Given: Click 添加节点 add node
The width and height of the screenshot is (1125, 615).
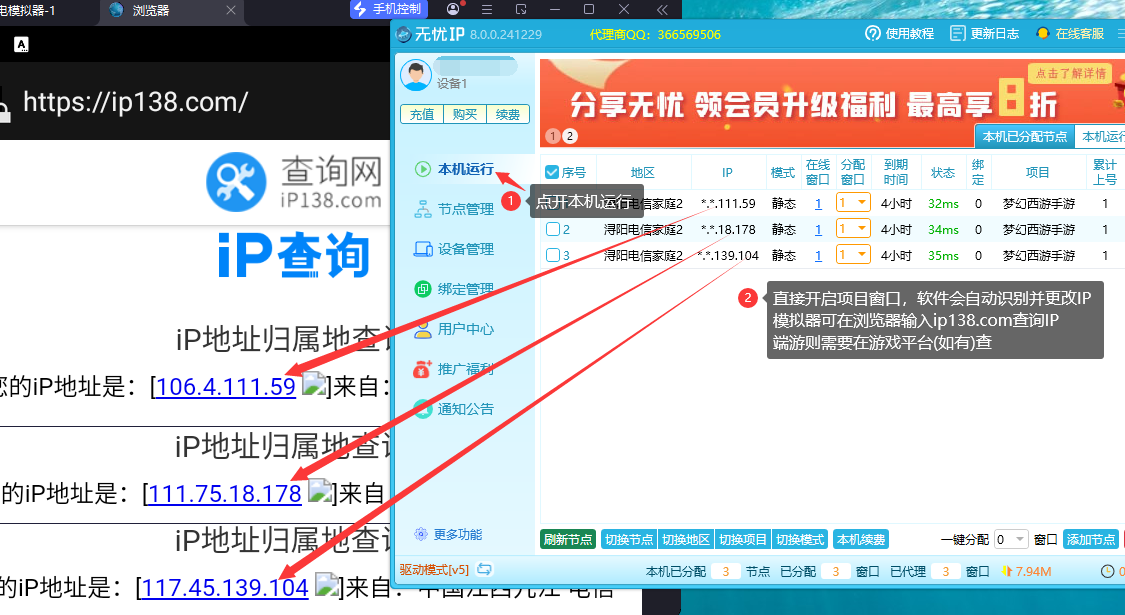Looking at the screenshot, I should 1091,540.
